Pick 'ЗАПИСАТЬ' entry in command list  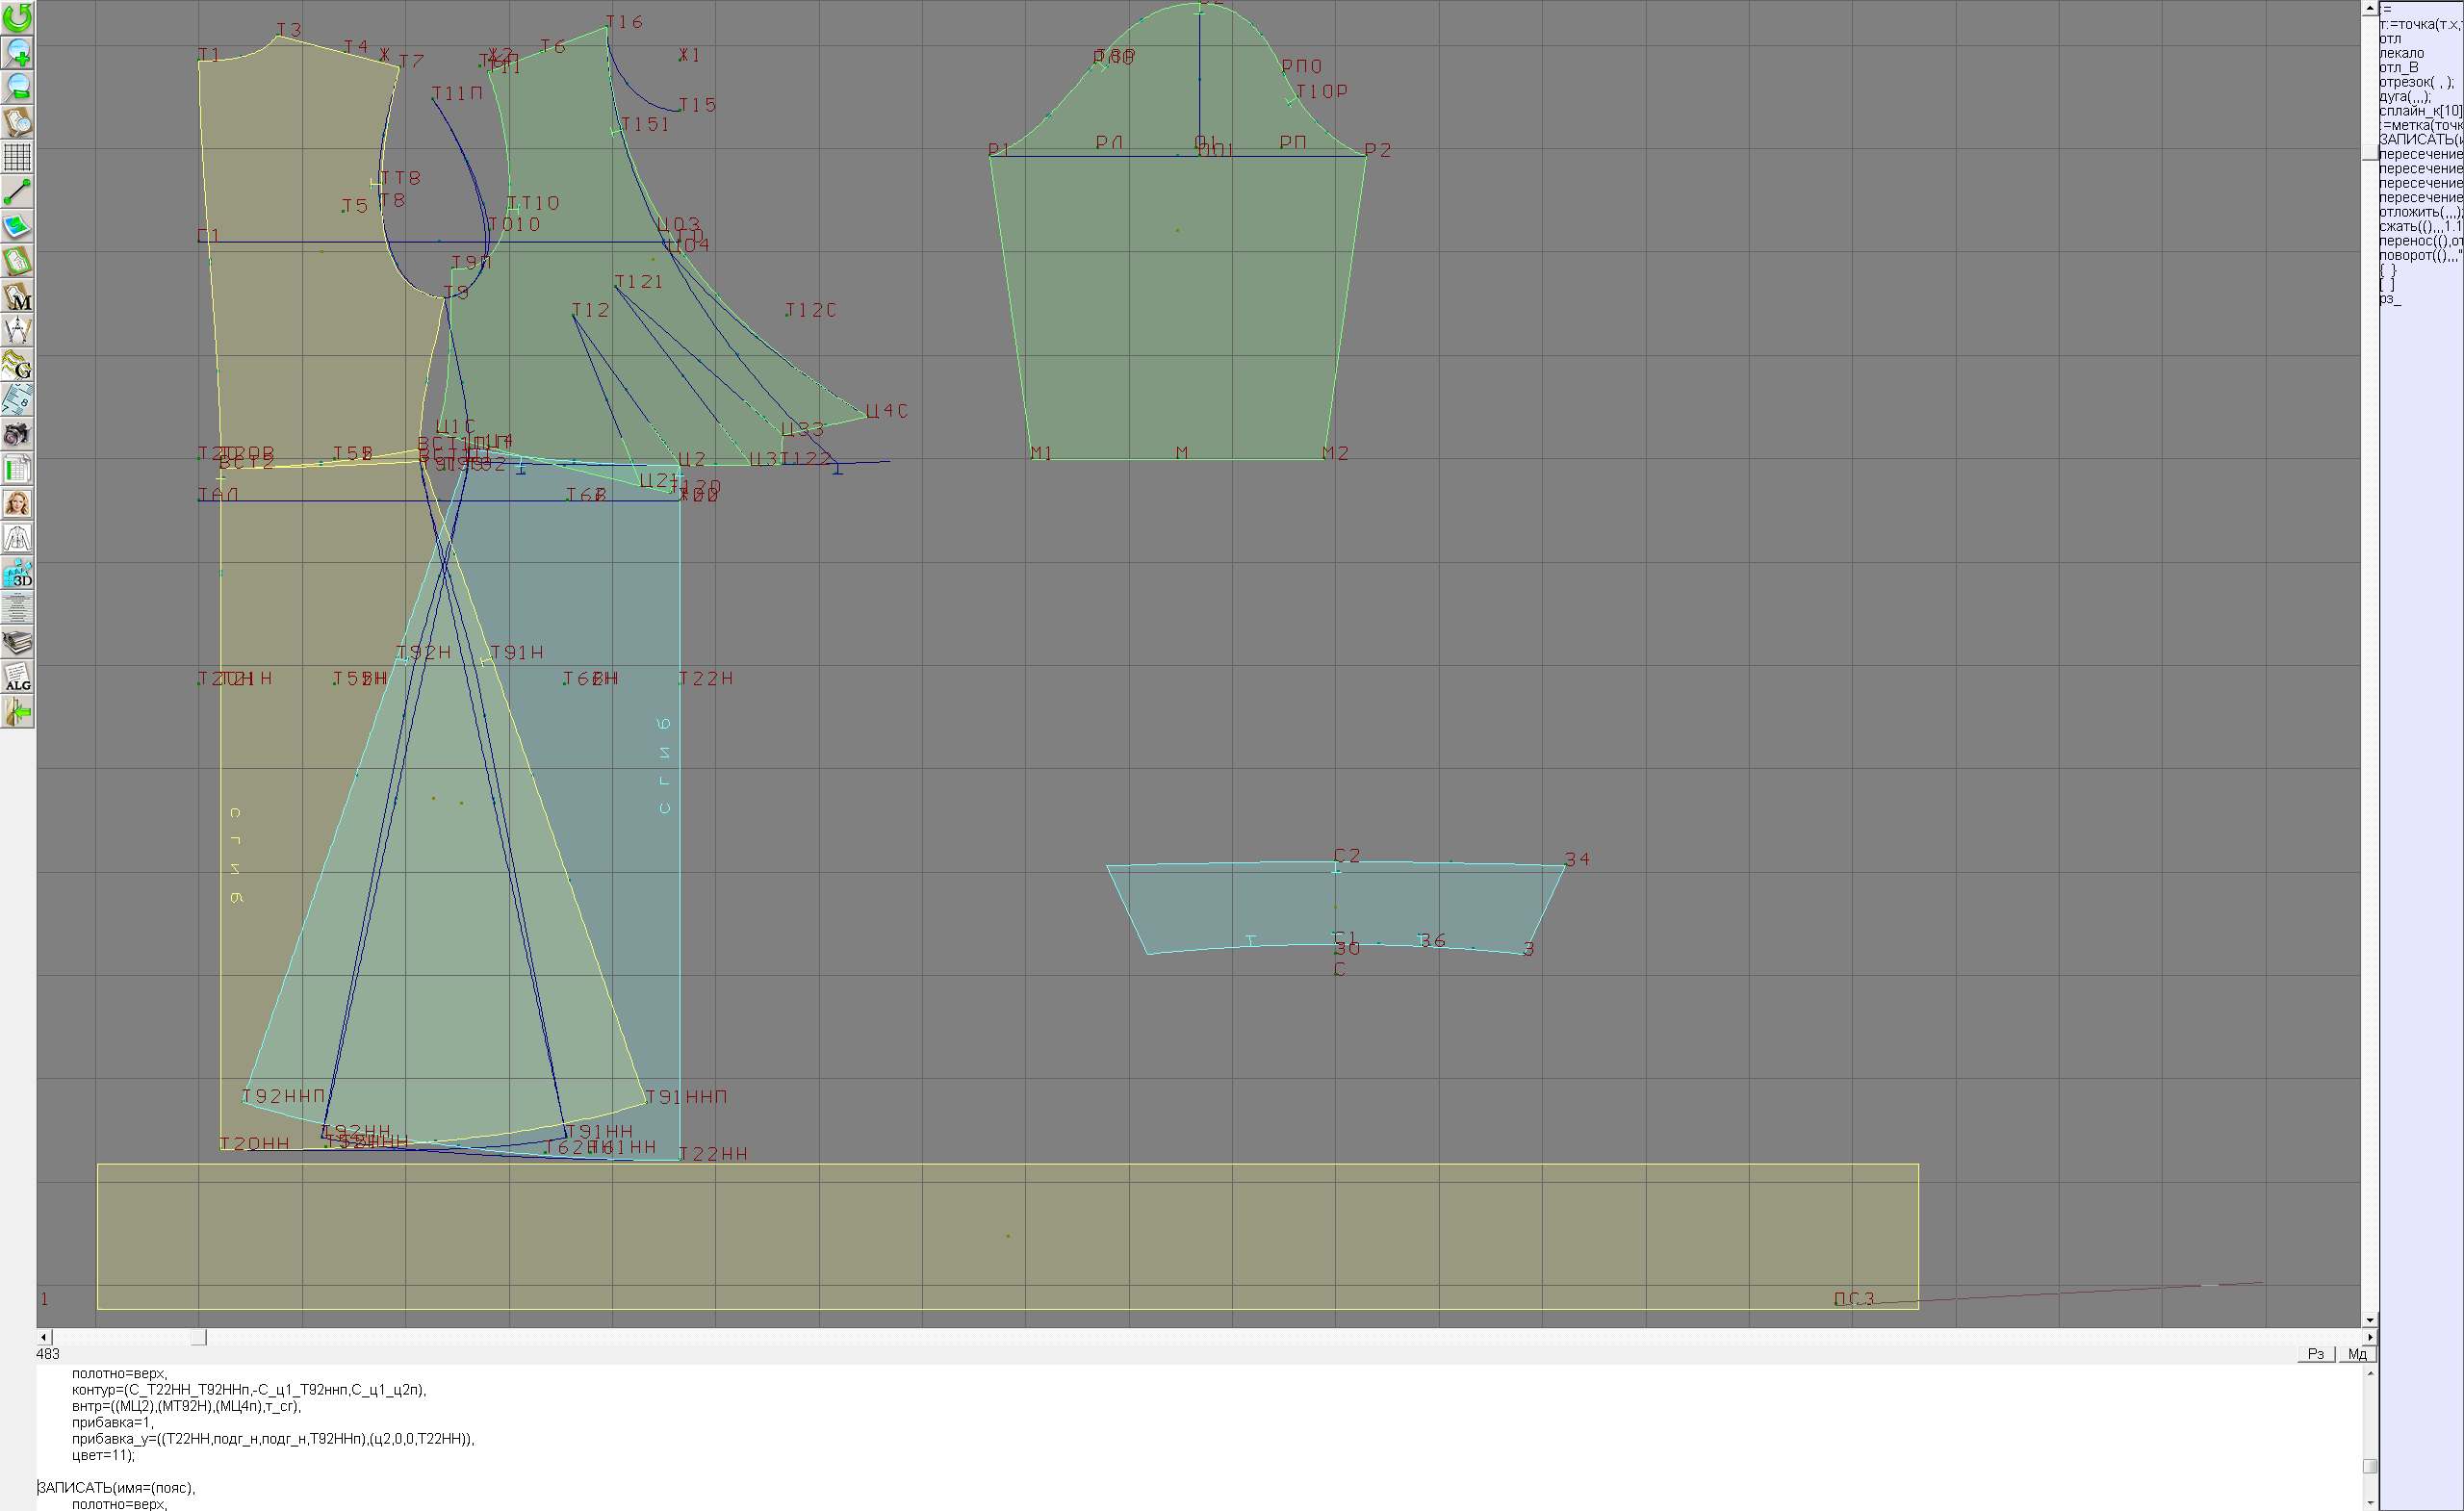click(2418, 140)
